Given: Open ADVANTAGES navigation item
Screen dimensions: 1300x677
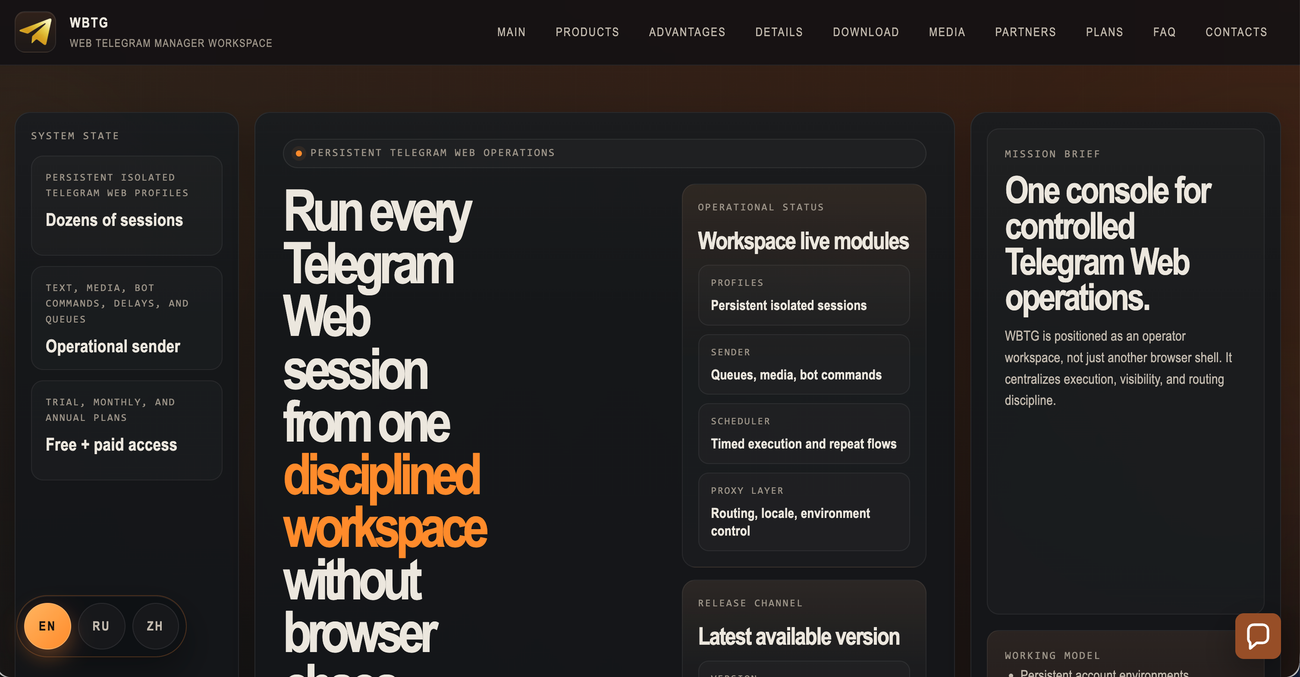Looking at the screenshot, I should tap(687, 32).
